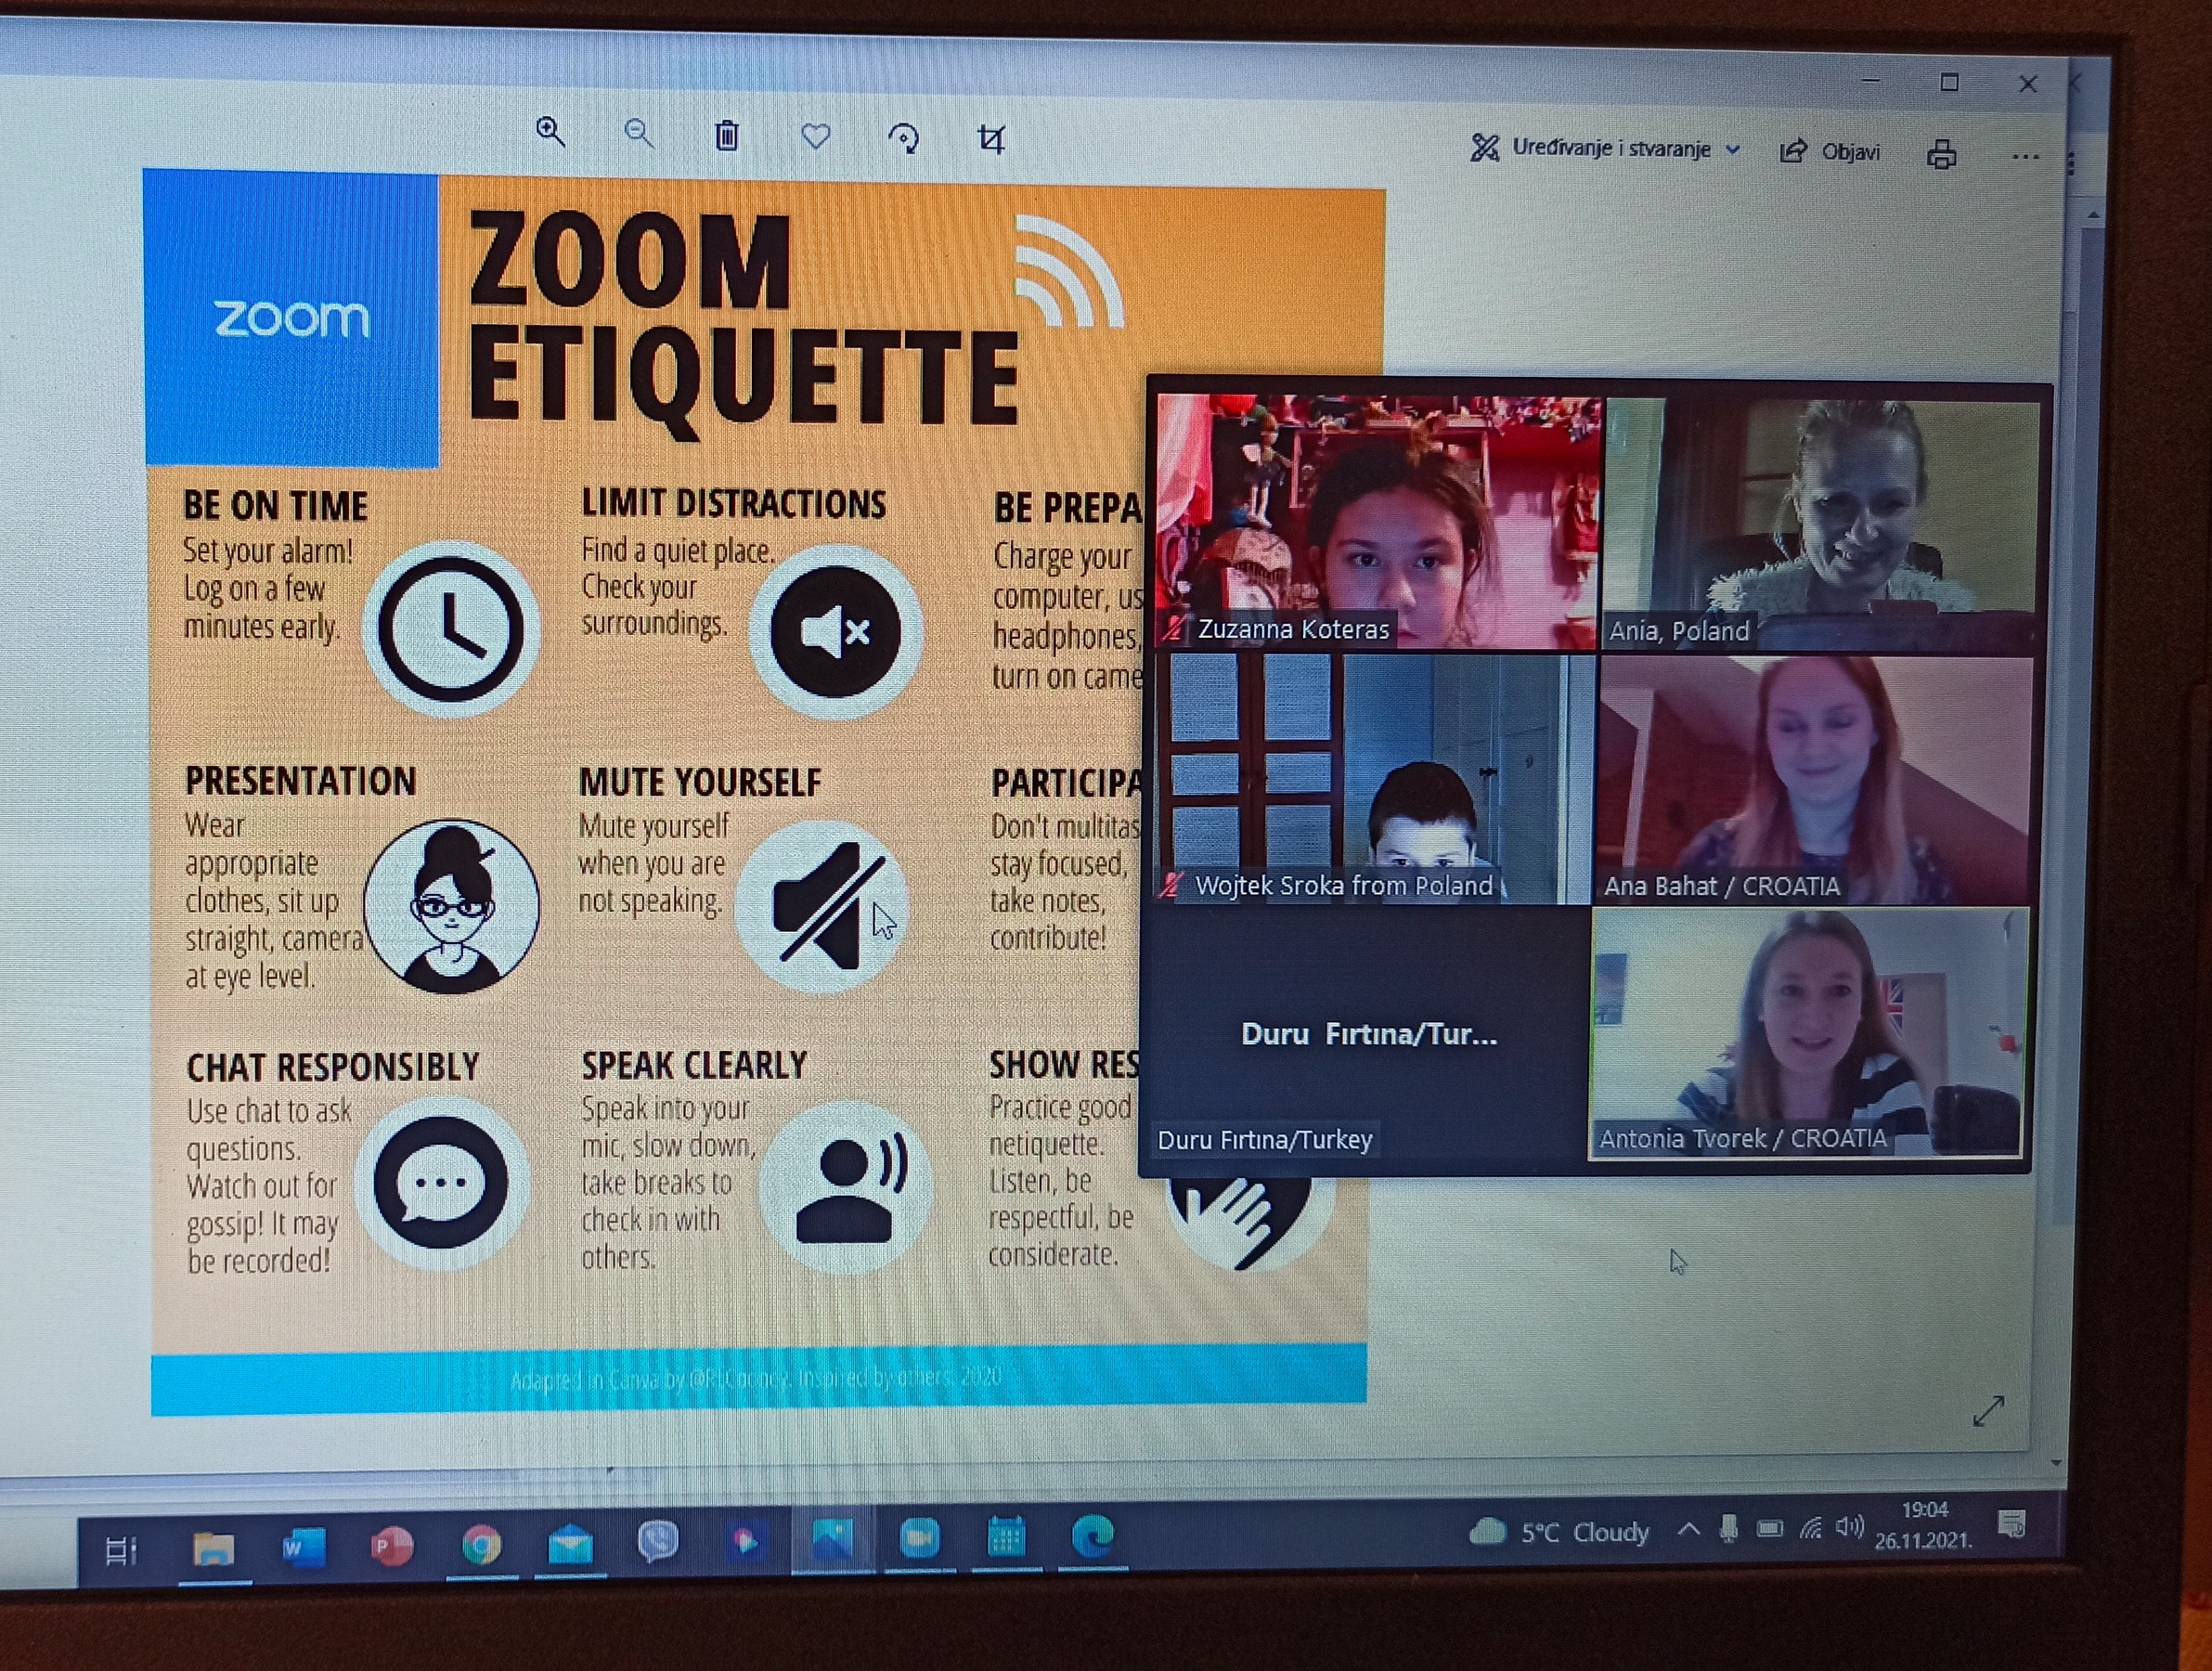This screenshot has width=2212, height=1671.
Task: Expand the Uređivanje i stvaranje dropdown
Action: coord(1605,148)
